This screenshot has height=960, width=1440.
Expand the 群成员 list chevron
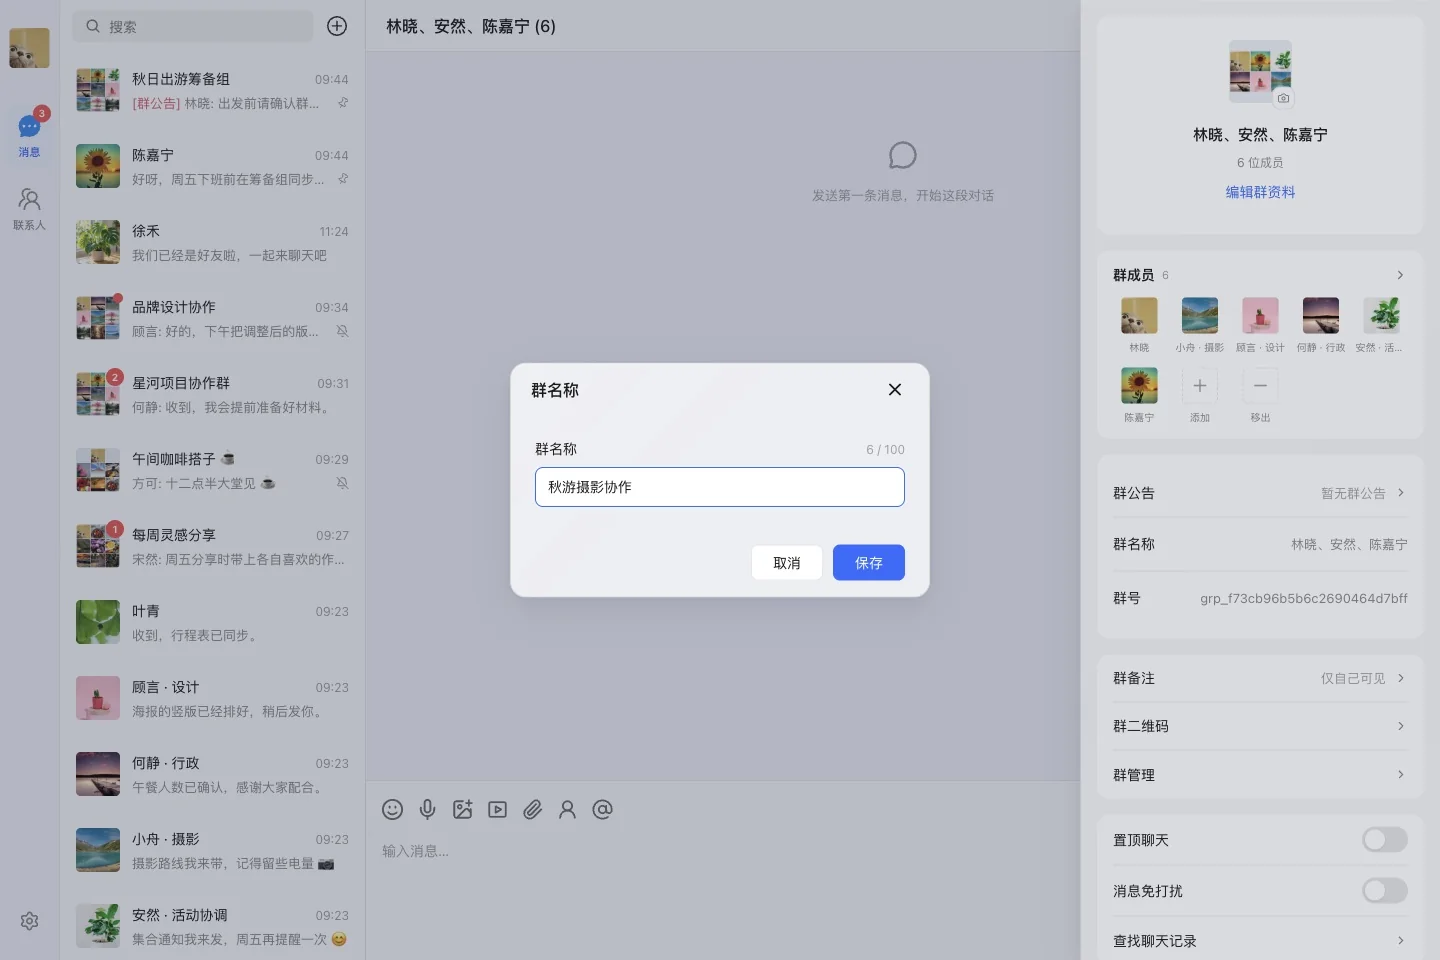coord(1400,275)
